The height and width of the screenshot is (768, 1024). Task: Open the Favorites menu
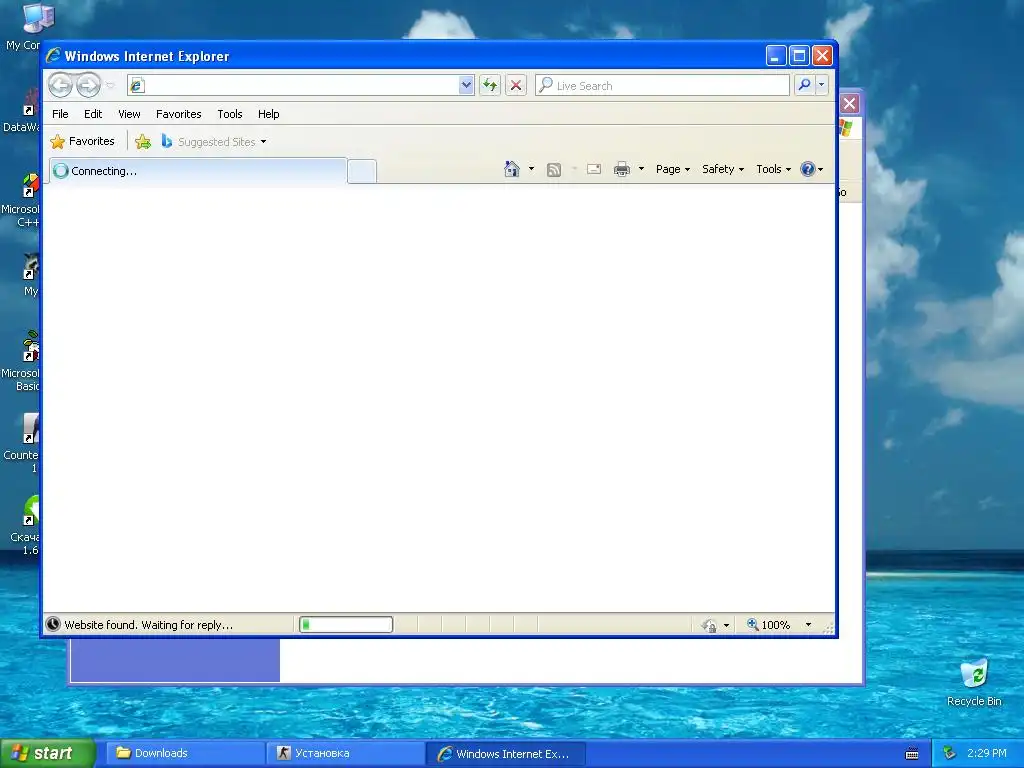point(178,114)
